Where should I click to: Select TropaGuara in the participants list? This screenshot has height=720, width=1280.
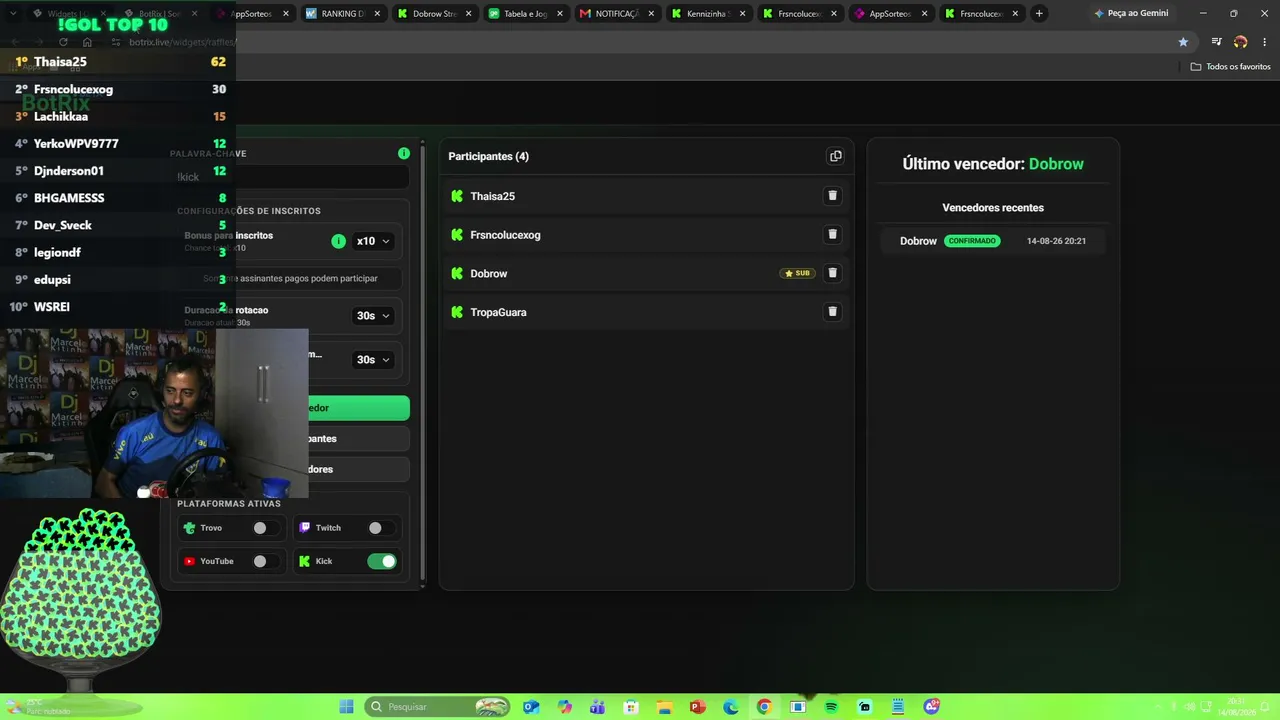click(498, 312)
